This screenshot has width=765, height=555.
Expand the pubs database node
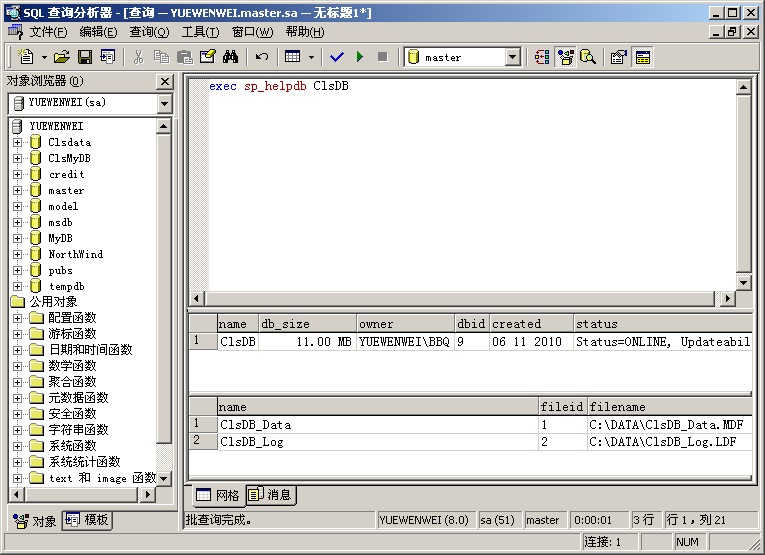click(18, 271)
